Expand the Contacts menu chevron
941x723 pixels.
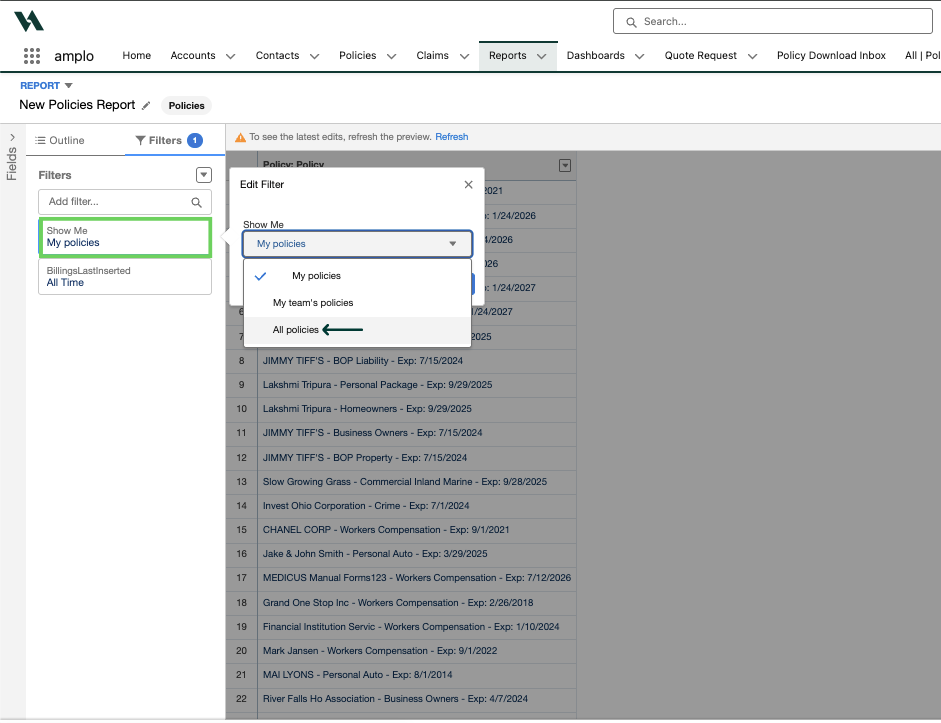coord(314,56)
